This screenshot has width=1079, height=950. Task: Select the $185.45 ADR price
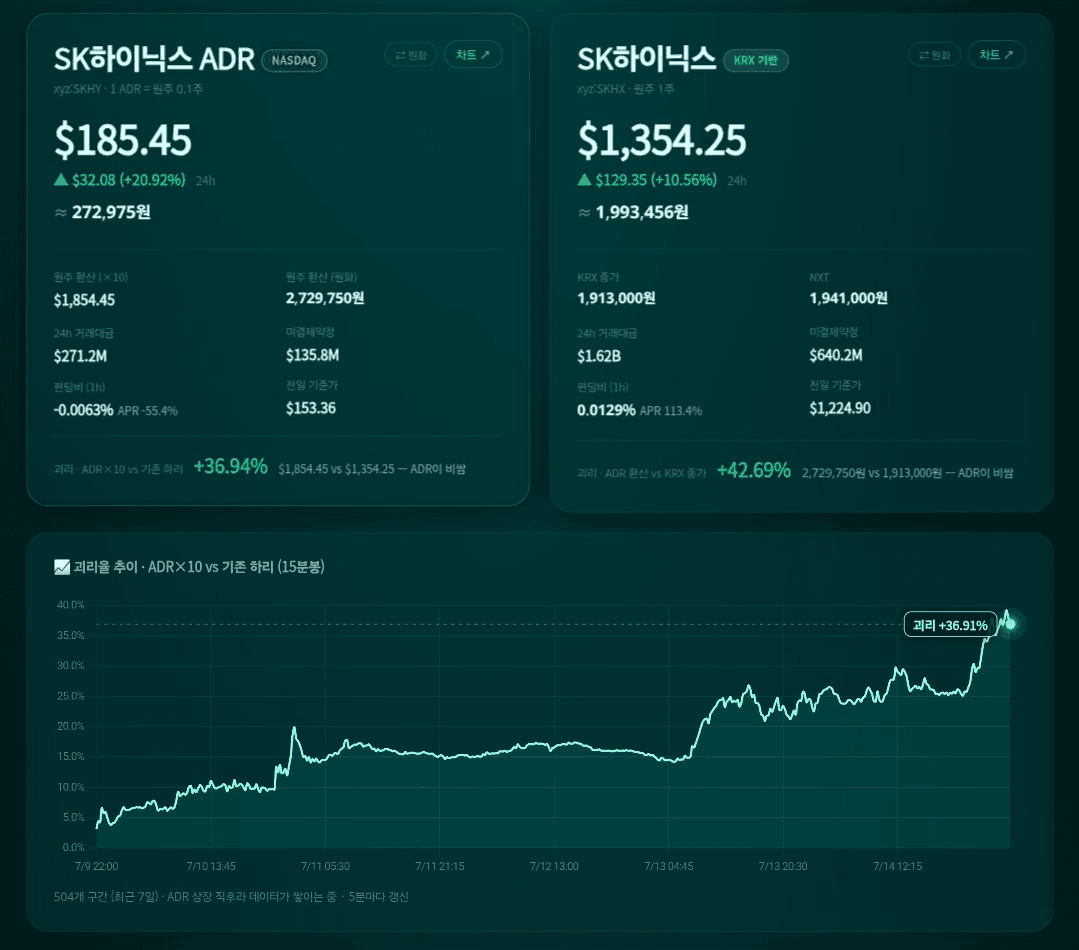tap(123, 140)
